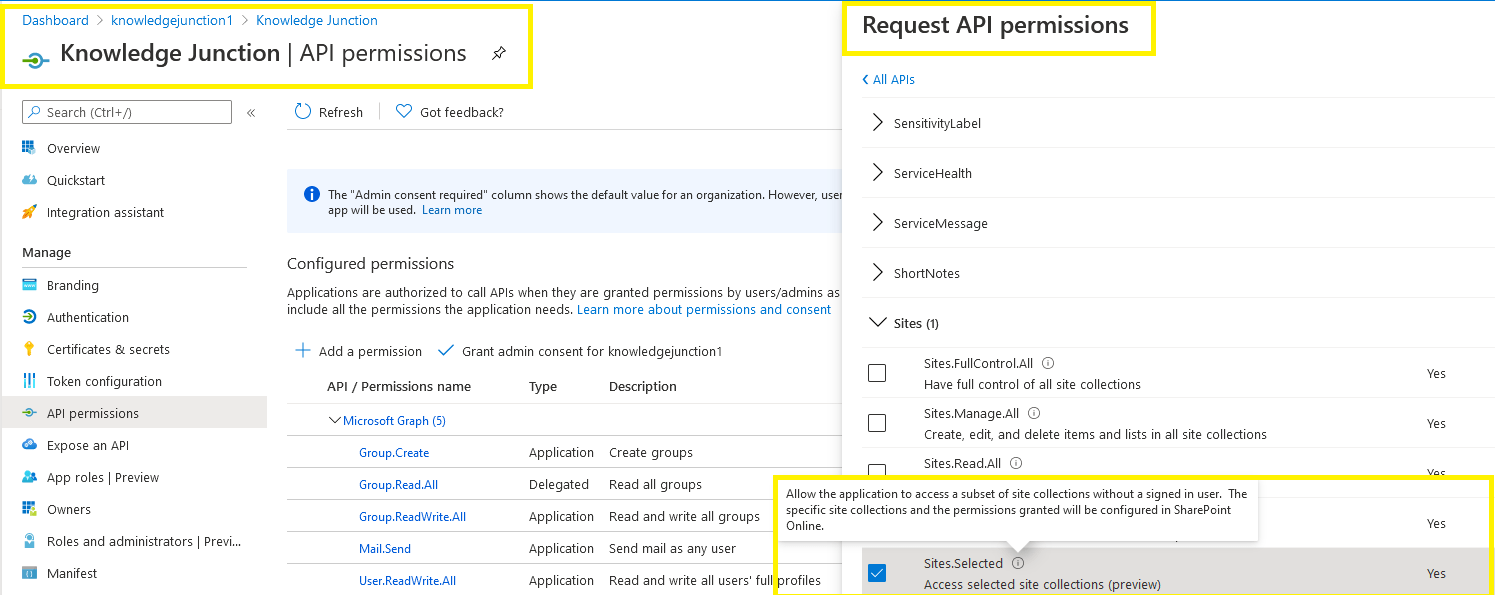This screenshot has width=1495, height=595.
Task: Click inside the Search (Ctrl+/) field
Action: pos(125,111)
